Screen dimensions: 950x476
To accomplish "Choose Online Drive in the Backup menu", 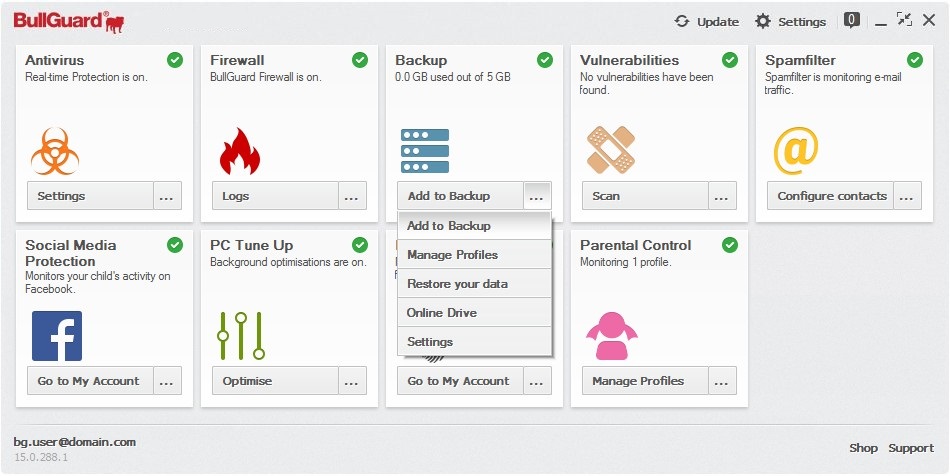I will click(442, 313).
